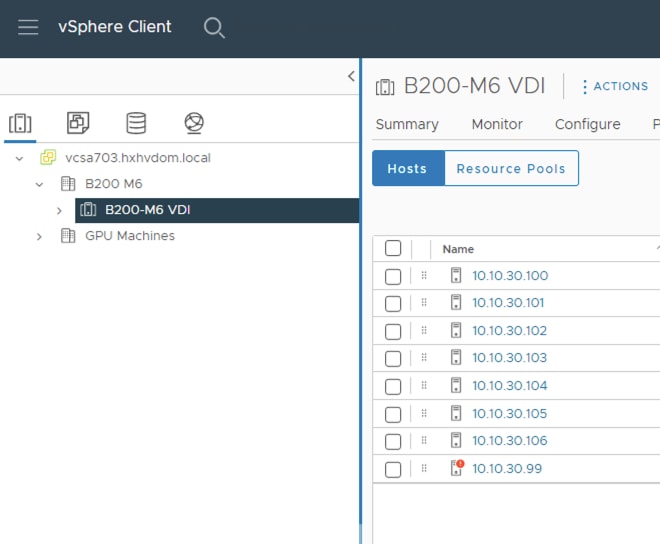Click the datacenter icon beside B200 M6
The image size is (660, 544).
click(x=68, y=184)
